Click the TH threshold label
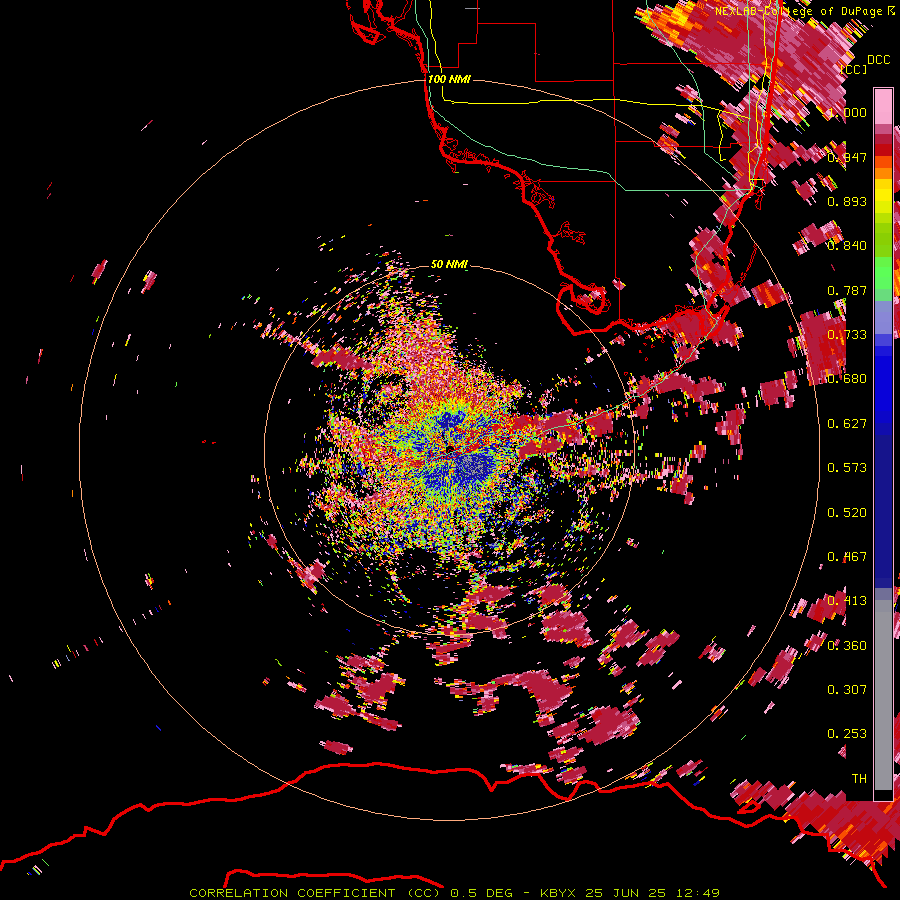 pyautogui.click(x=859, y=779)
